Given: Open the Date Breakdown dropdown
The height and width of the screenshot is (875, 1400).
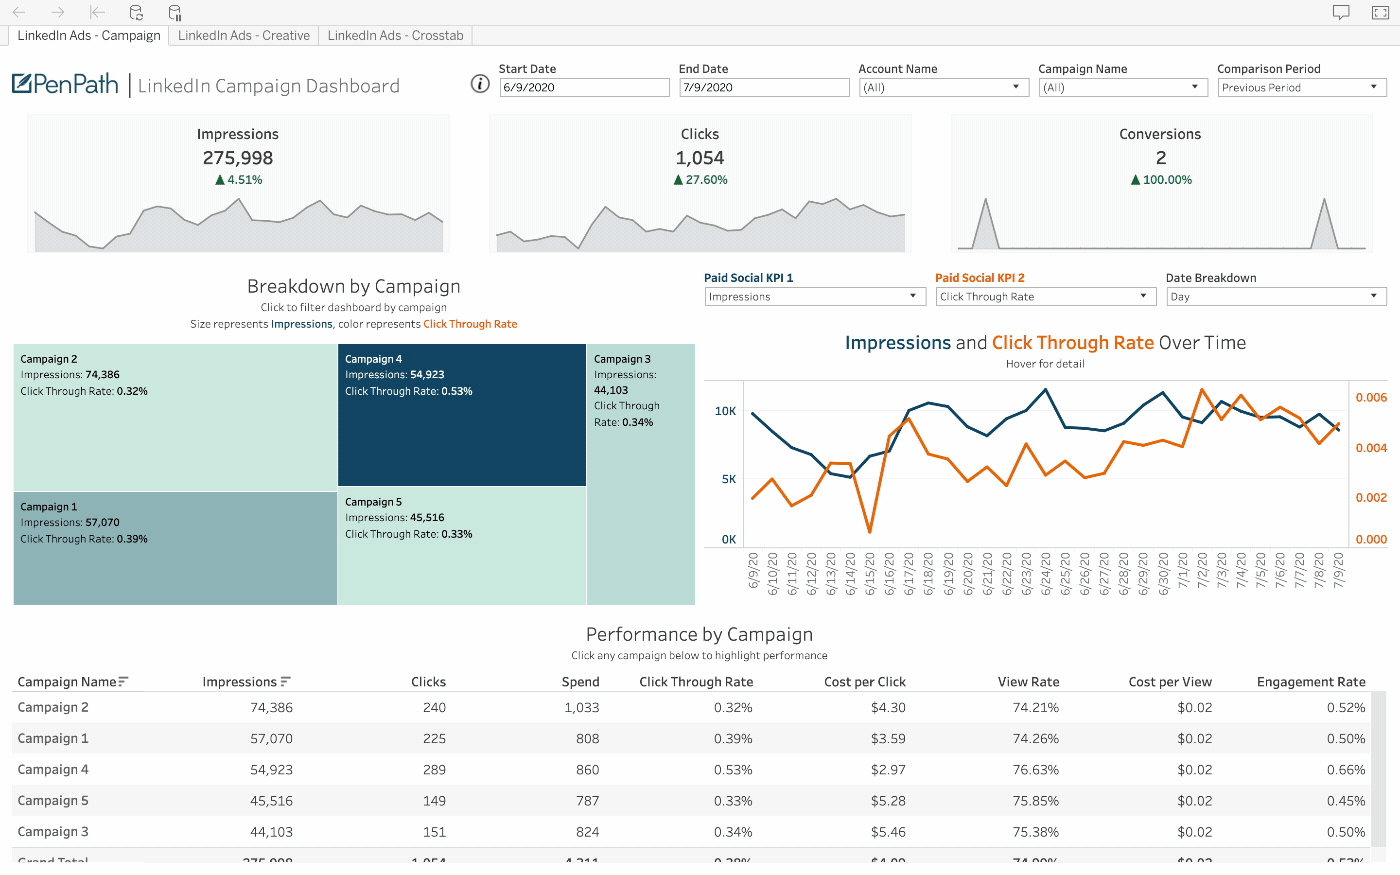Looking at the screenshot, I should (x=1276, y=296).
